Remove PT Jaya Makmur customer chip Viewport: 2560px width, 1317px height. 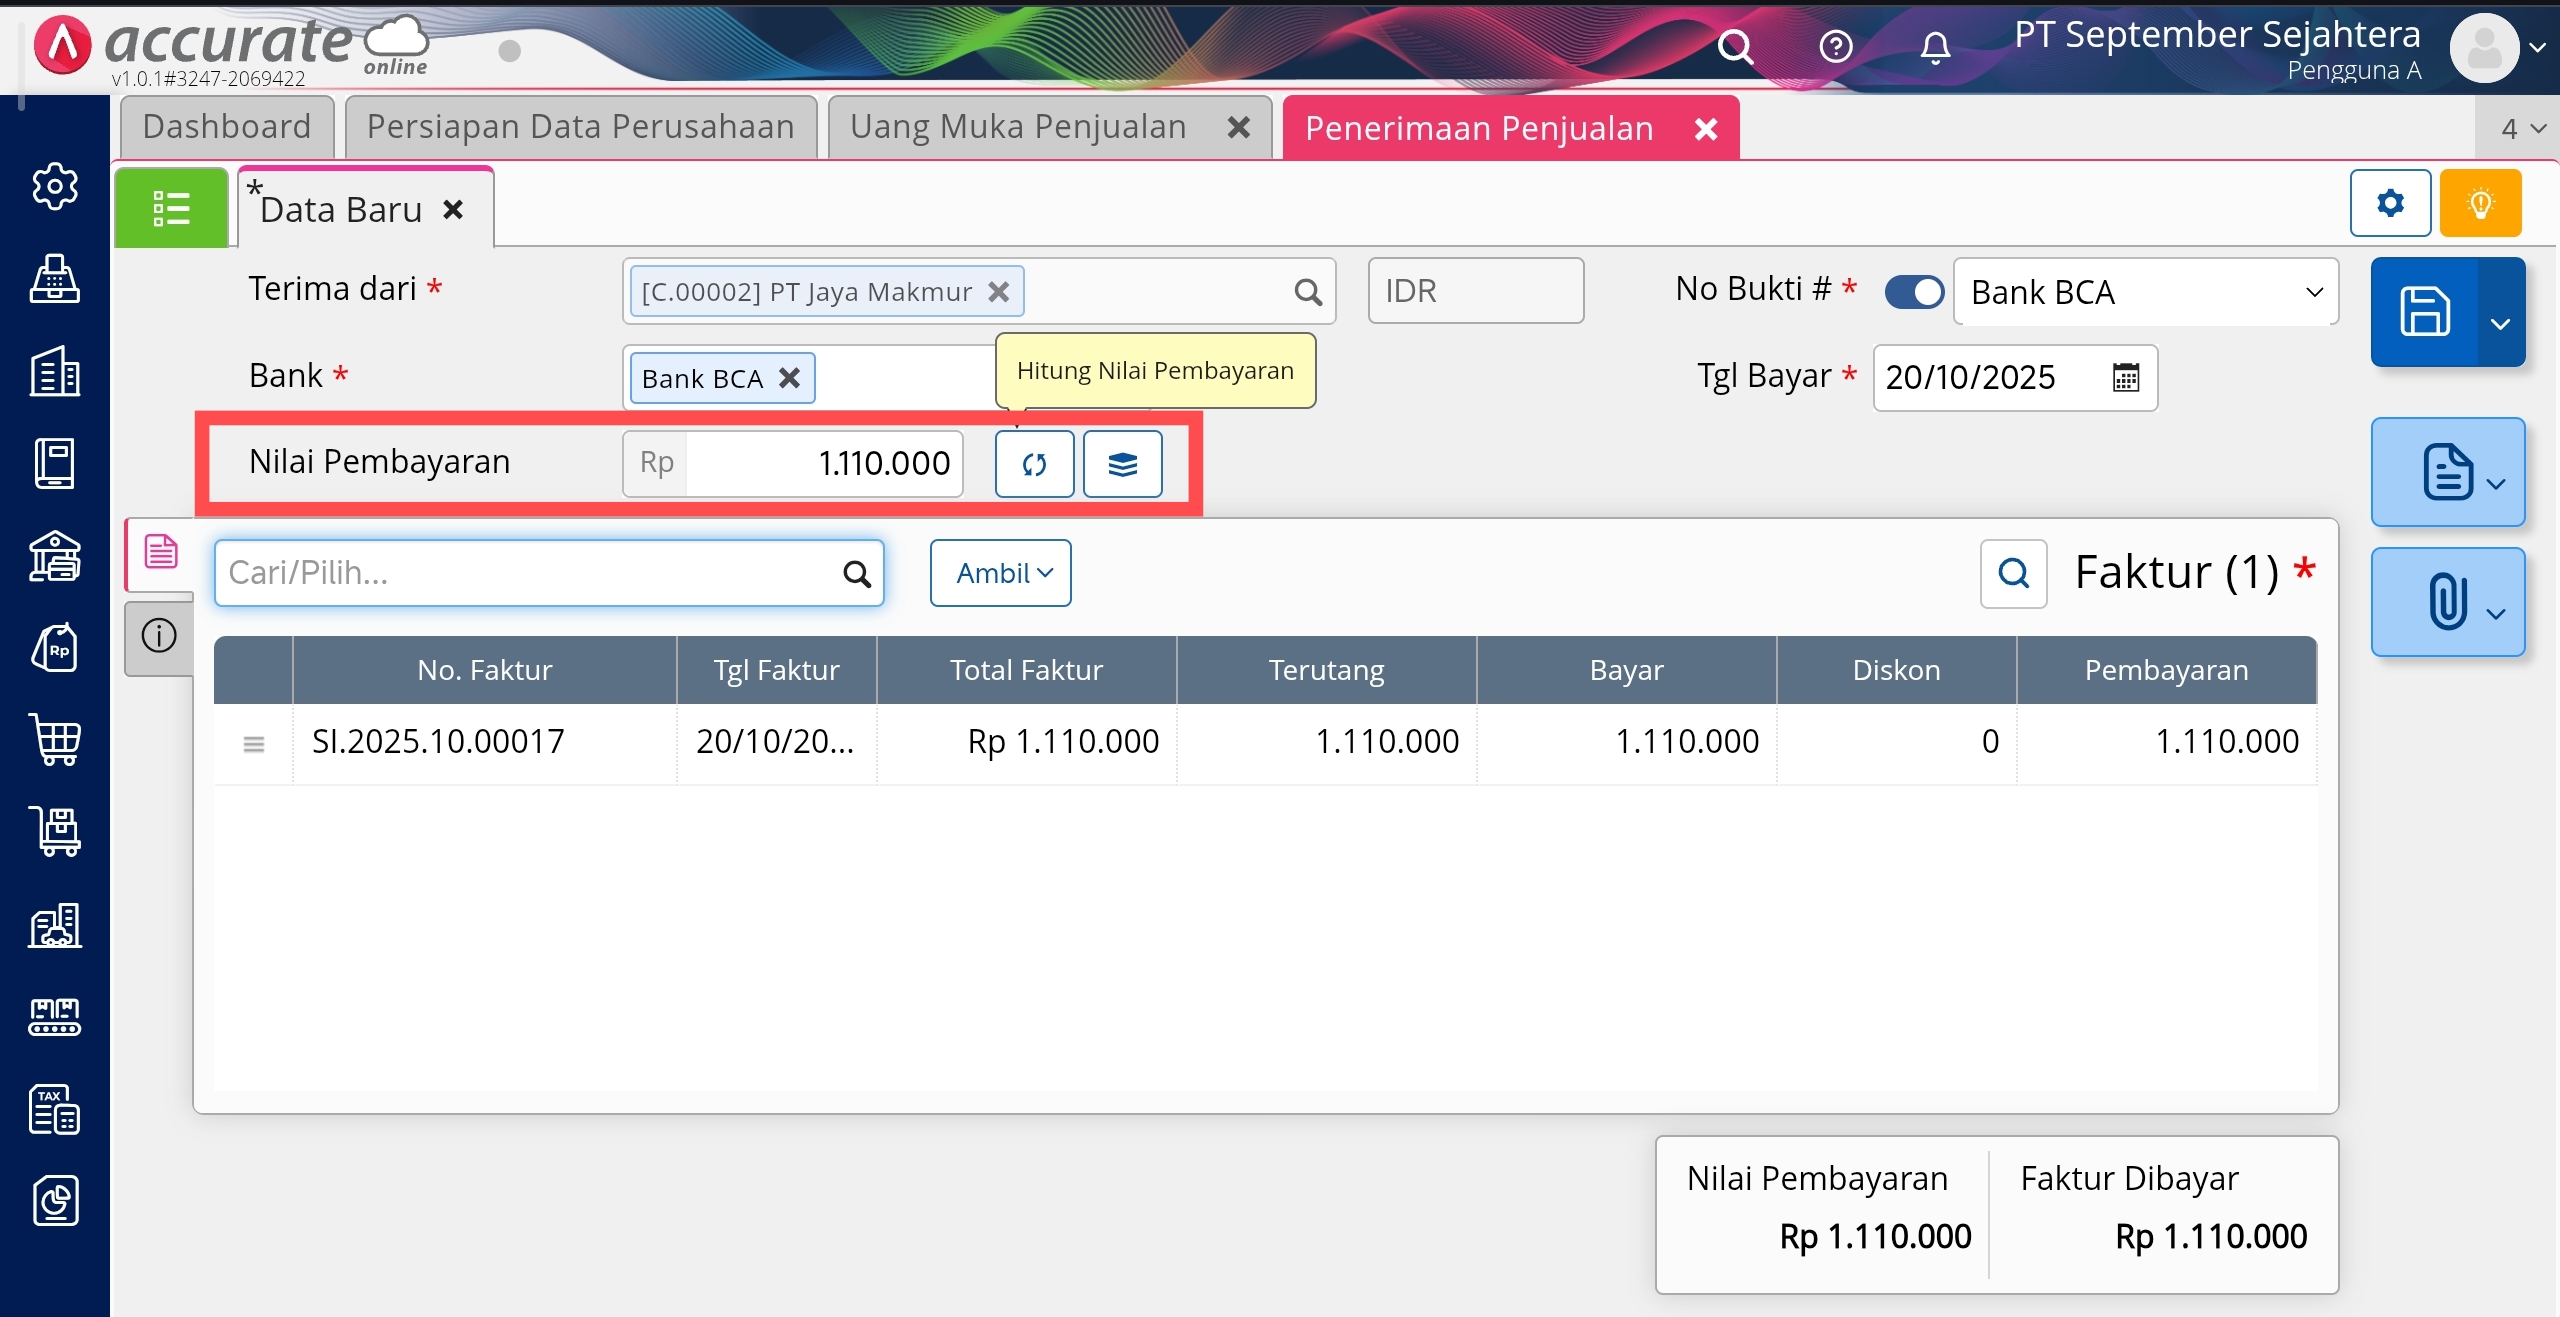click(x=998, y=292)
